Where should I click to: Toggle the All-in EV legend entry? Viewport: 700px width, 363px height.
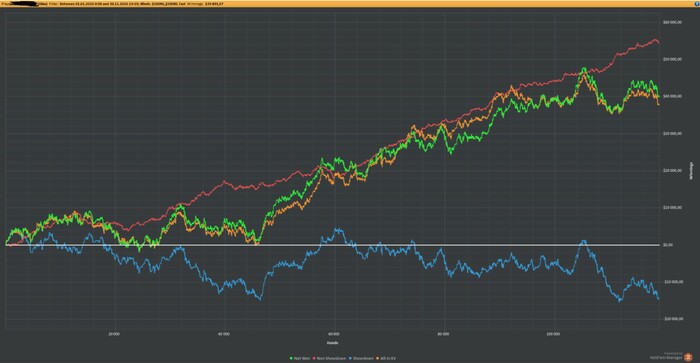coord(386,358)
